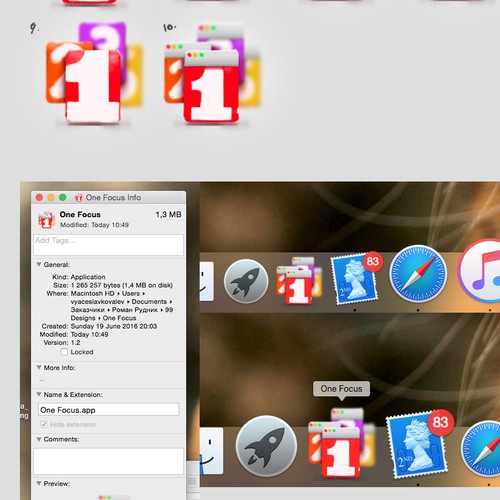This screenshot has width=500, height=500.
Task: Zoom the One Focus Info window
Action: [63, 197]
